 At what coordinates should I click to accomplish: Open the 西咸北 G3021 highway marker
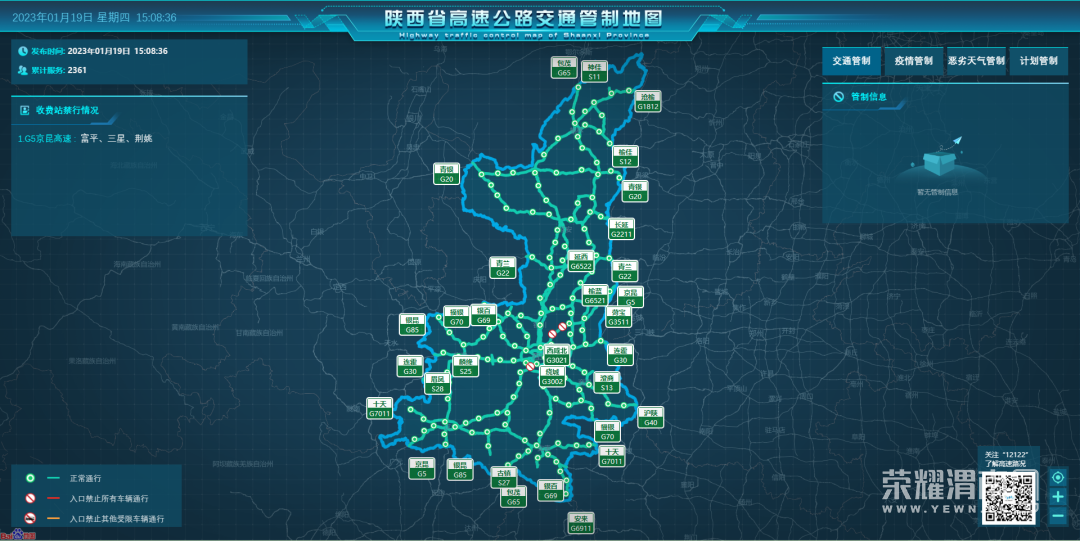tap(556, 355)
